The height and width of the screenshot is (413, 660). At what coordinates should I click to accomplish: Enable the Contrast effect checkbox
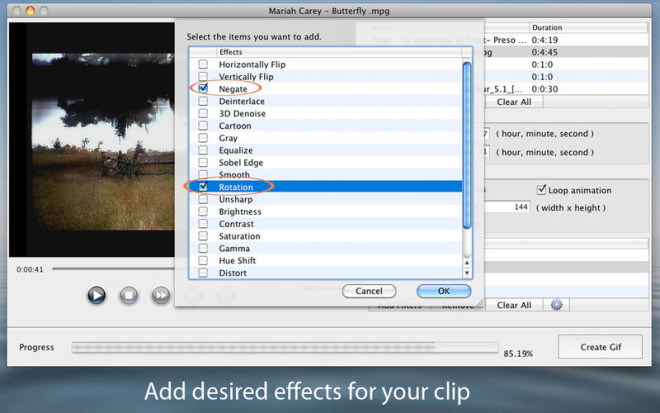[203, 224]
